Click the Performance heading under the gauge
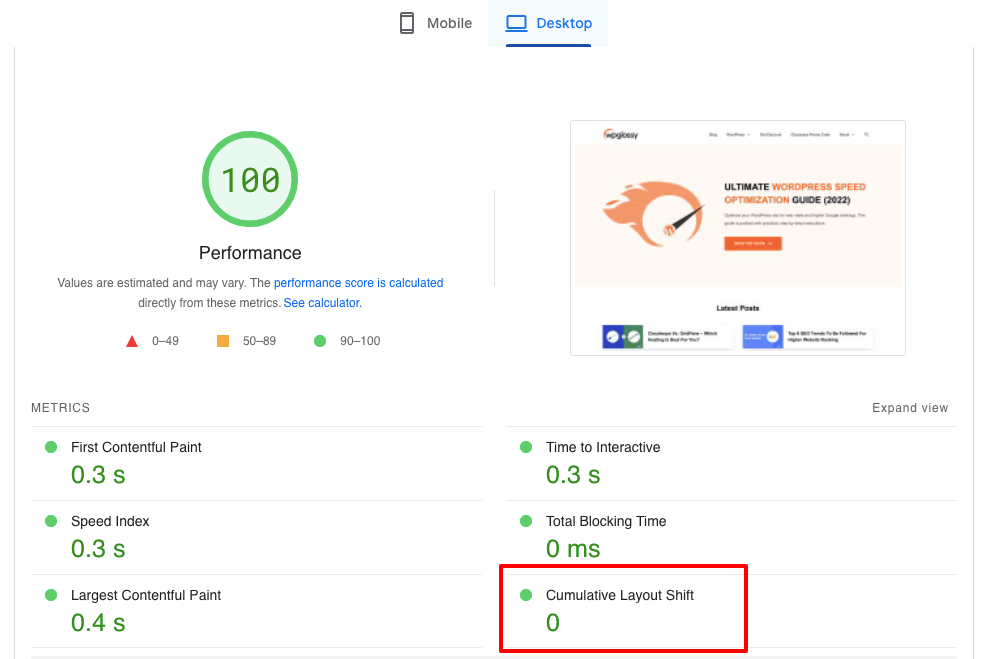This screenshot has width=997, height=659. coord(250,253)
